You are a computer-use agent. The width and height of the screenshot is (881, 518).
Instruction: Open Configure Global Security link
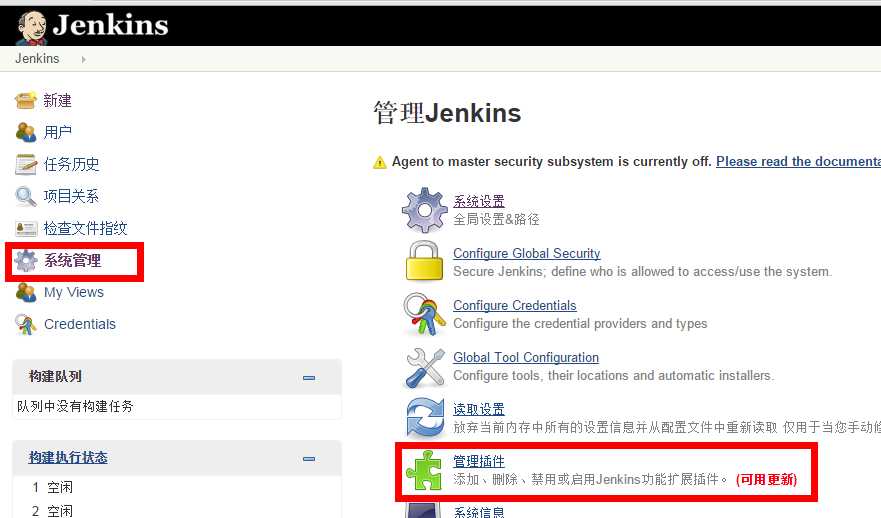point(526,253)
